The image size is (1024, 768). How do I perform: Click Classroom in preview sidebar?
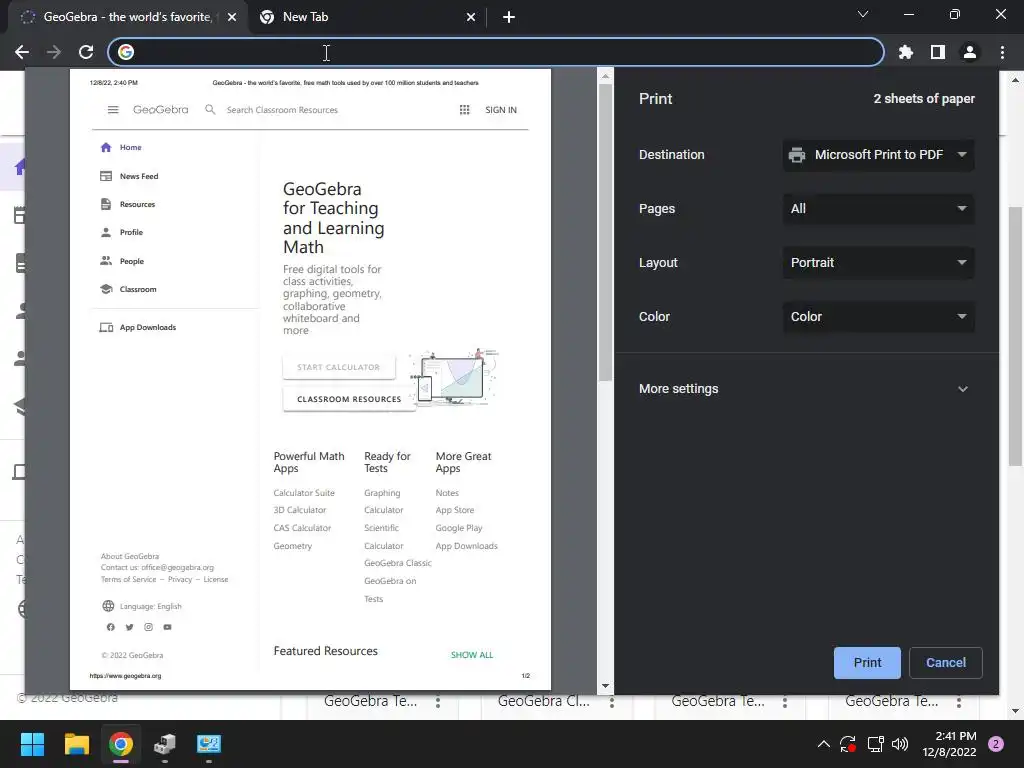[x=129, y=289]
